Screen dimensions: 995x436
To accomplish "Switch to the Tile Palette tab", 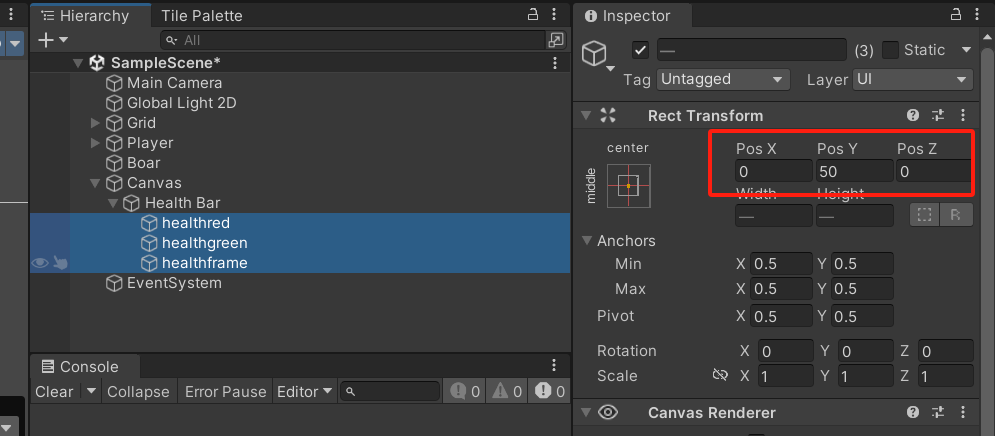I will [x=201, y=16].
